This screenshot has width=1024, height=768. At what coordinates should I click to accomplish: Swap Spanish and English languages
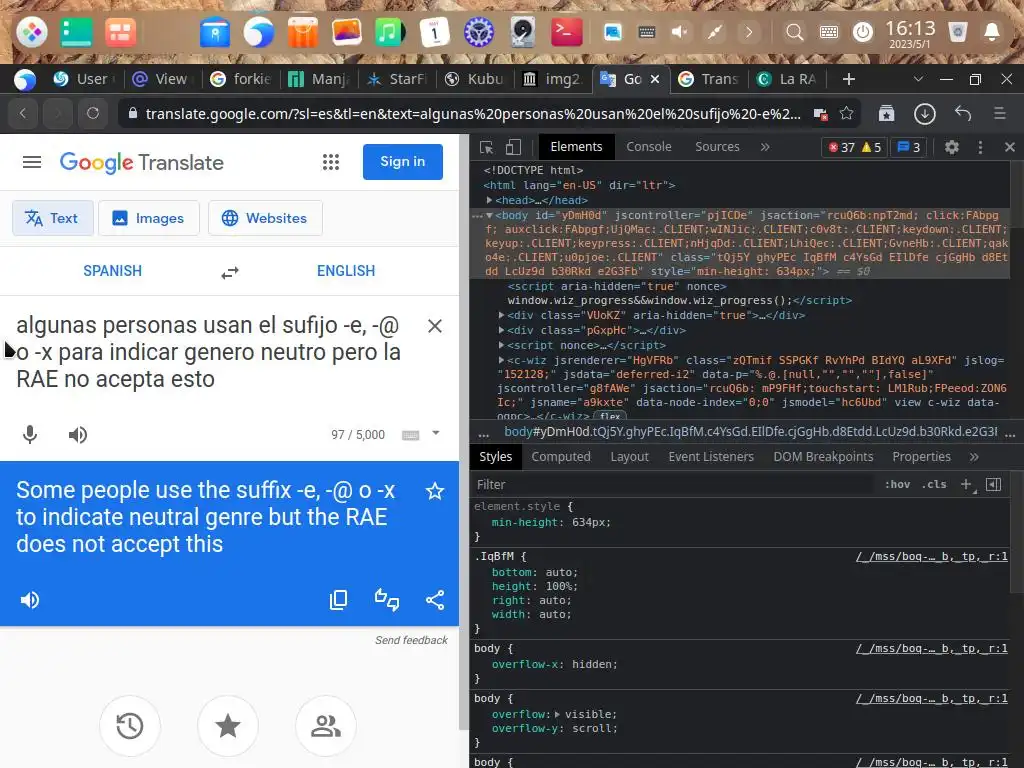point(229,272)
